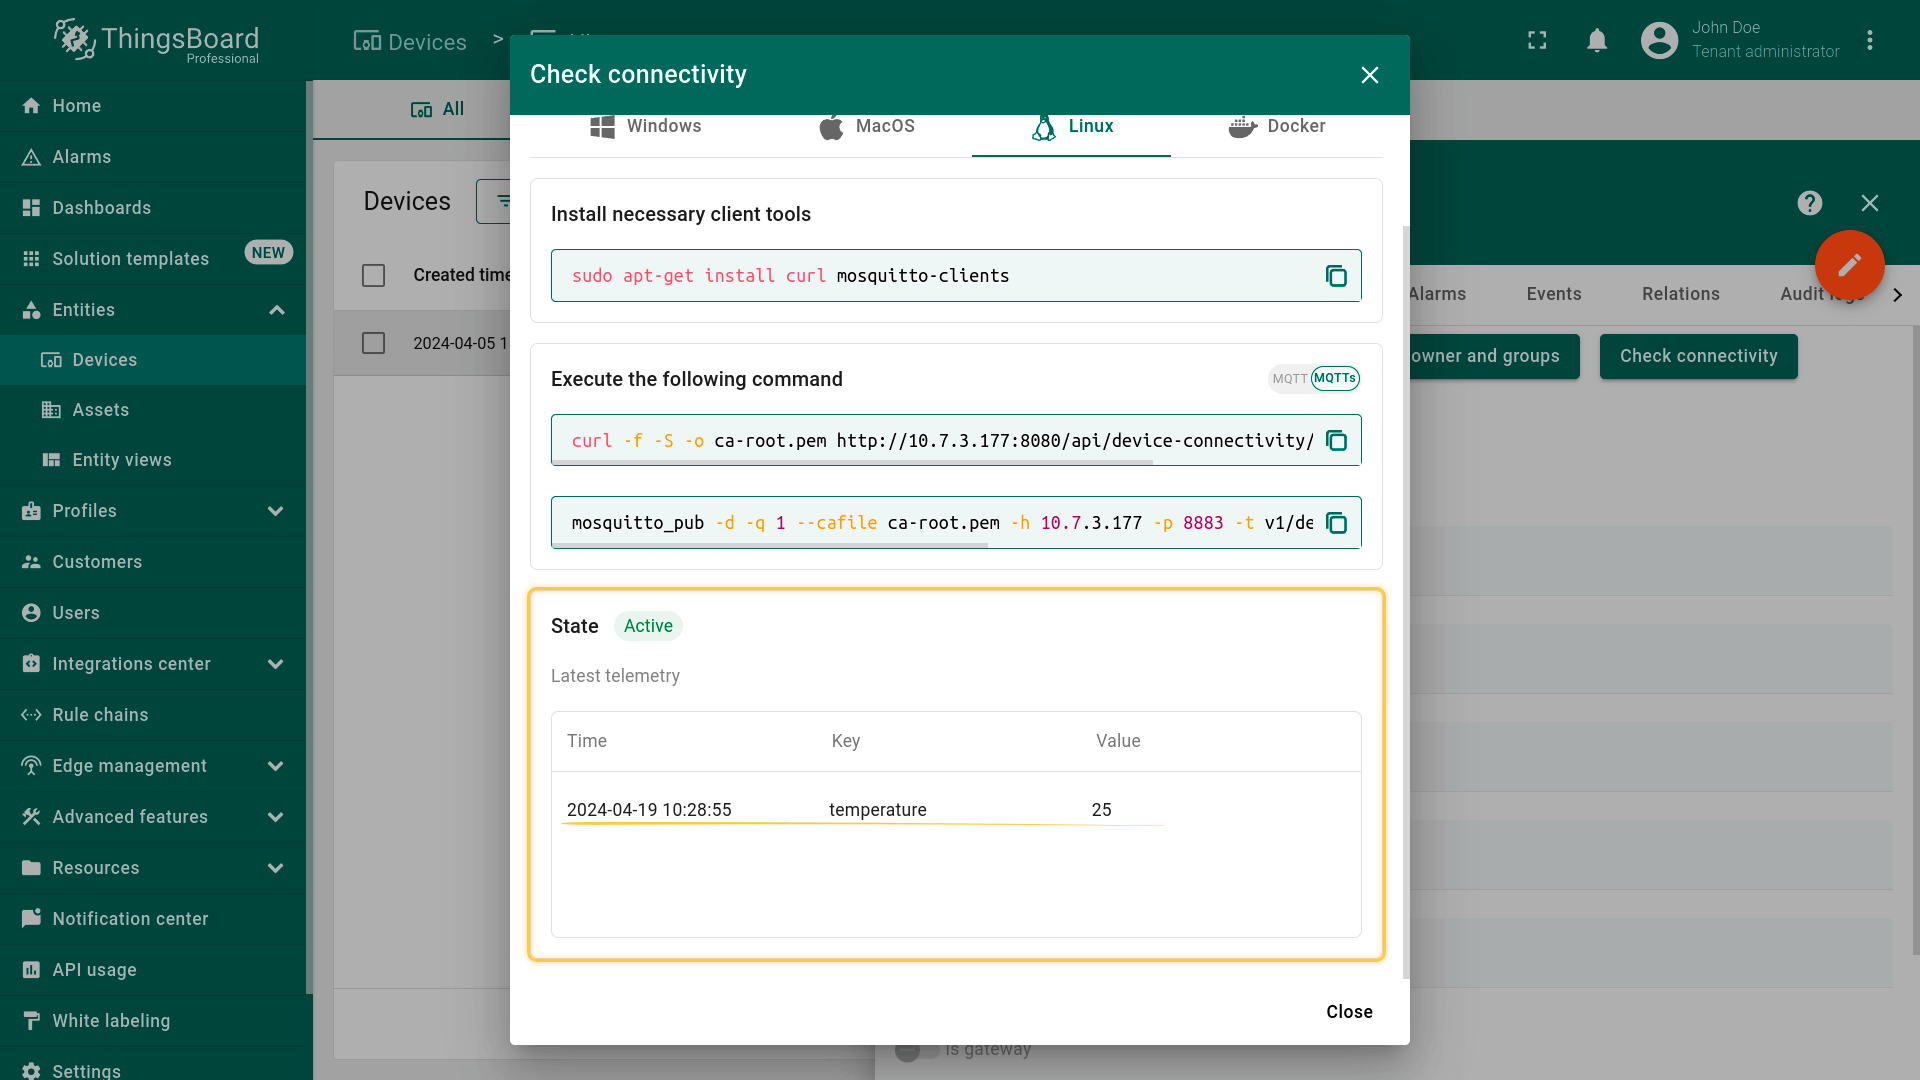Copy the apt-get install command
The image size is (1920, 1080).
coord(1336,276)
